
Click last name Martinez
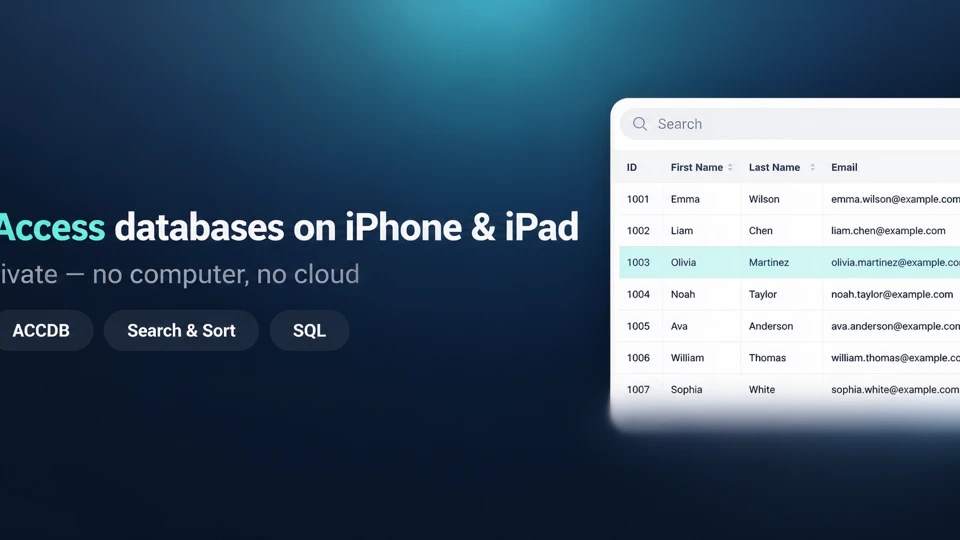point(769,263)
